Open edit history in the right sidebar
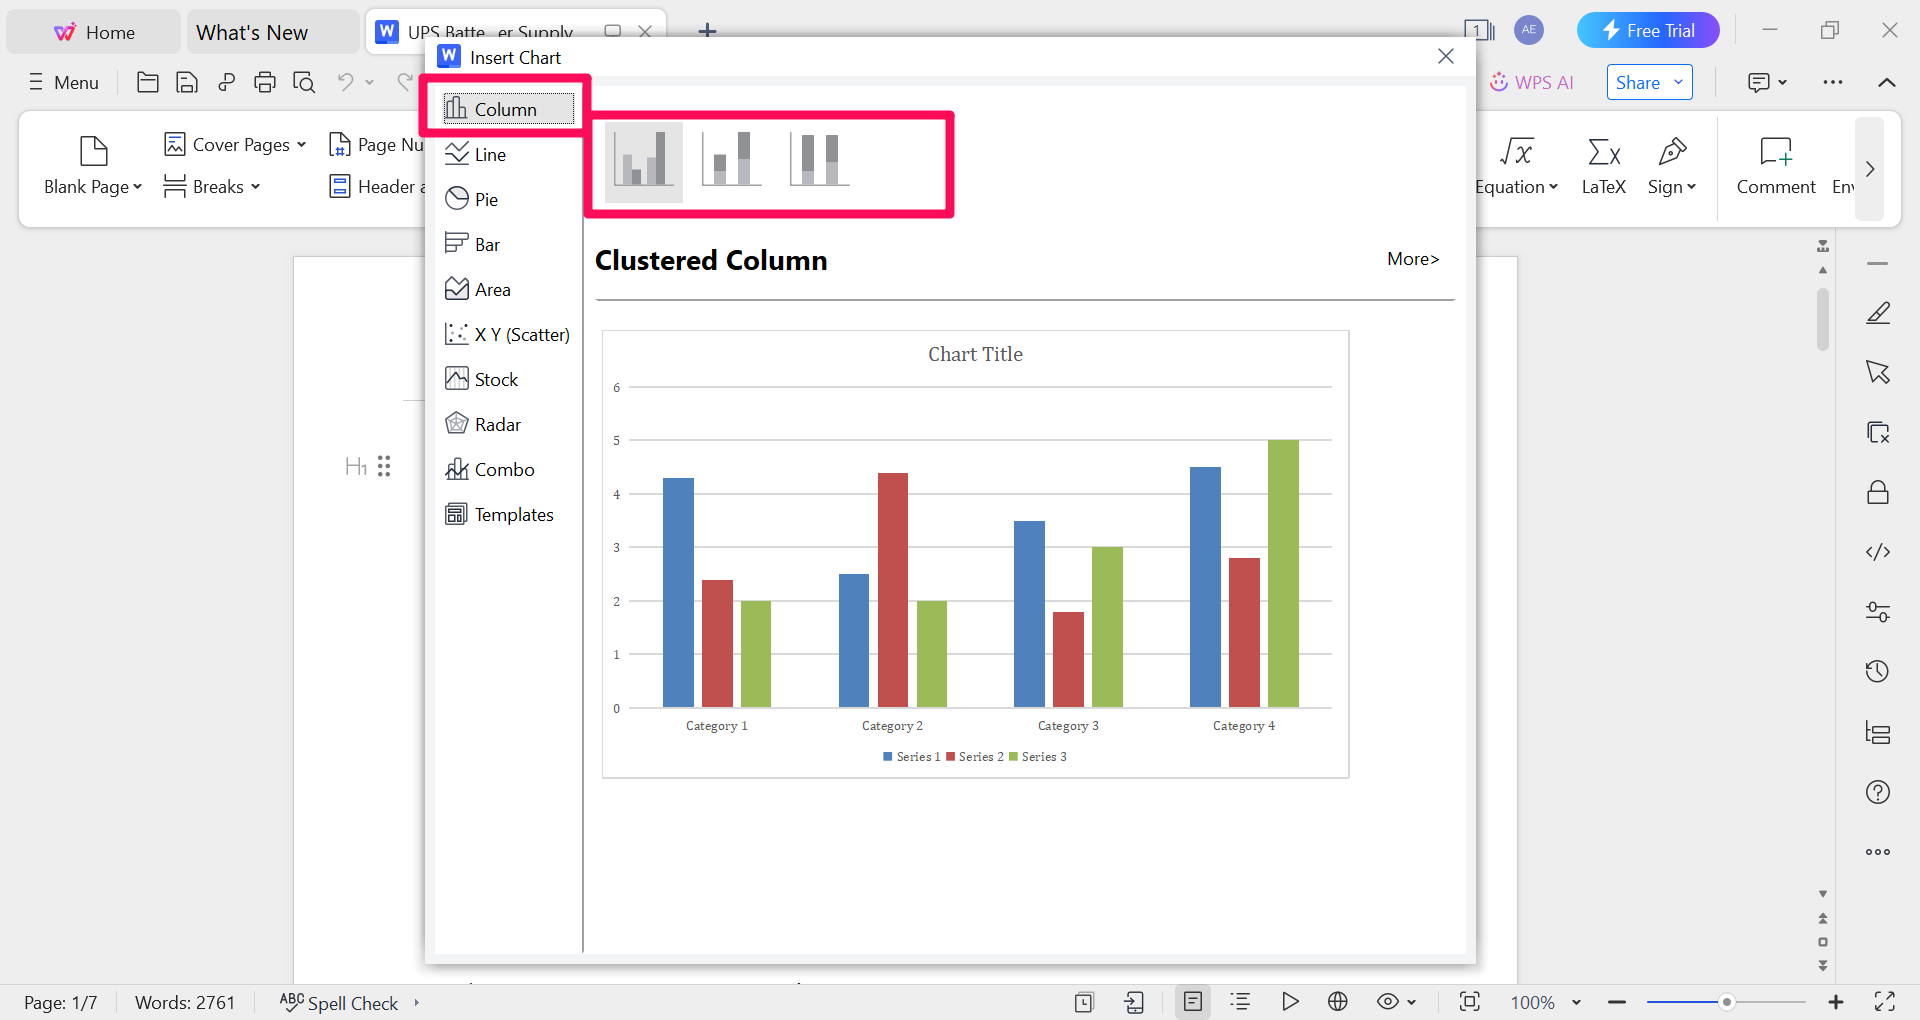The image size is (1920, 1020). 1877,671
